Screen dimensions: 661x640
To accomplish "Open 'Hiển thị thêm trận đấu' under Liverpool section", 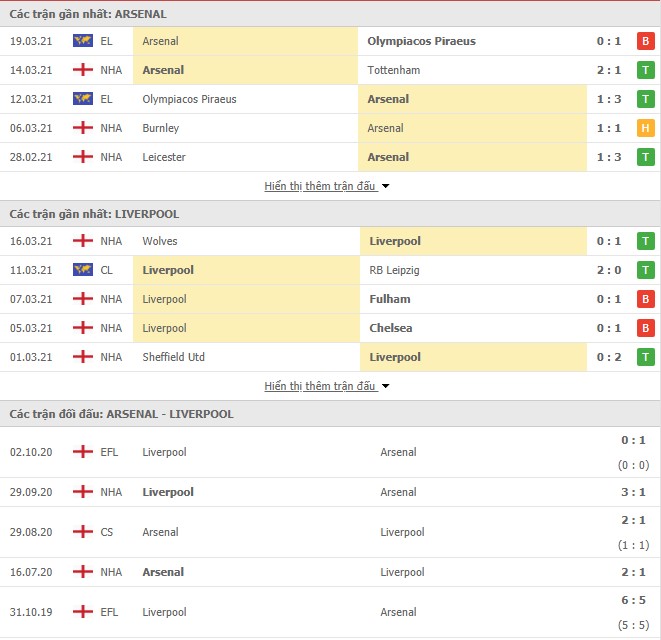I will [x=320, y=386].
